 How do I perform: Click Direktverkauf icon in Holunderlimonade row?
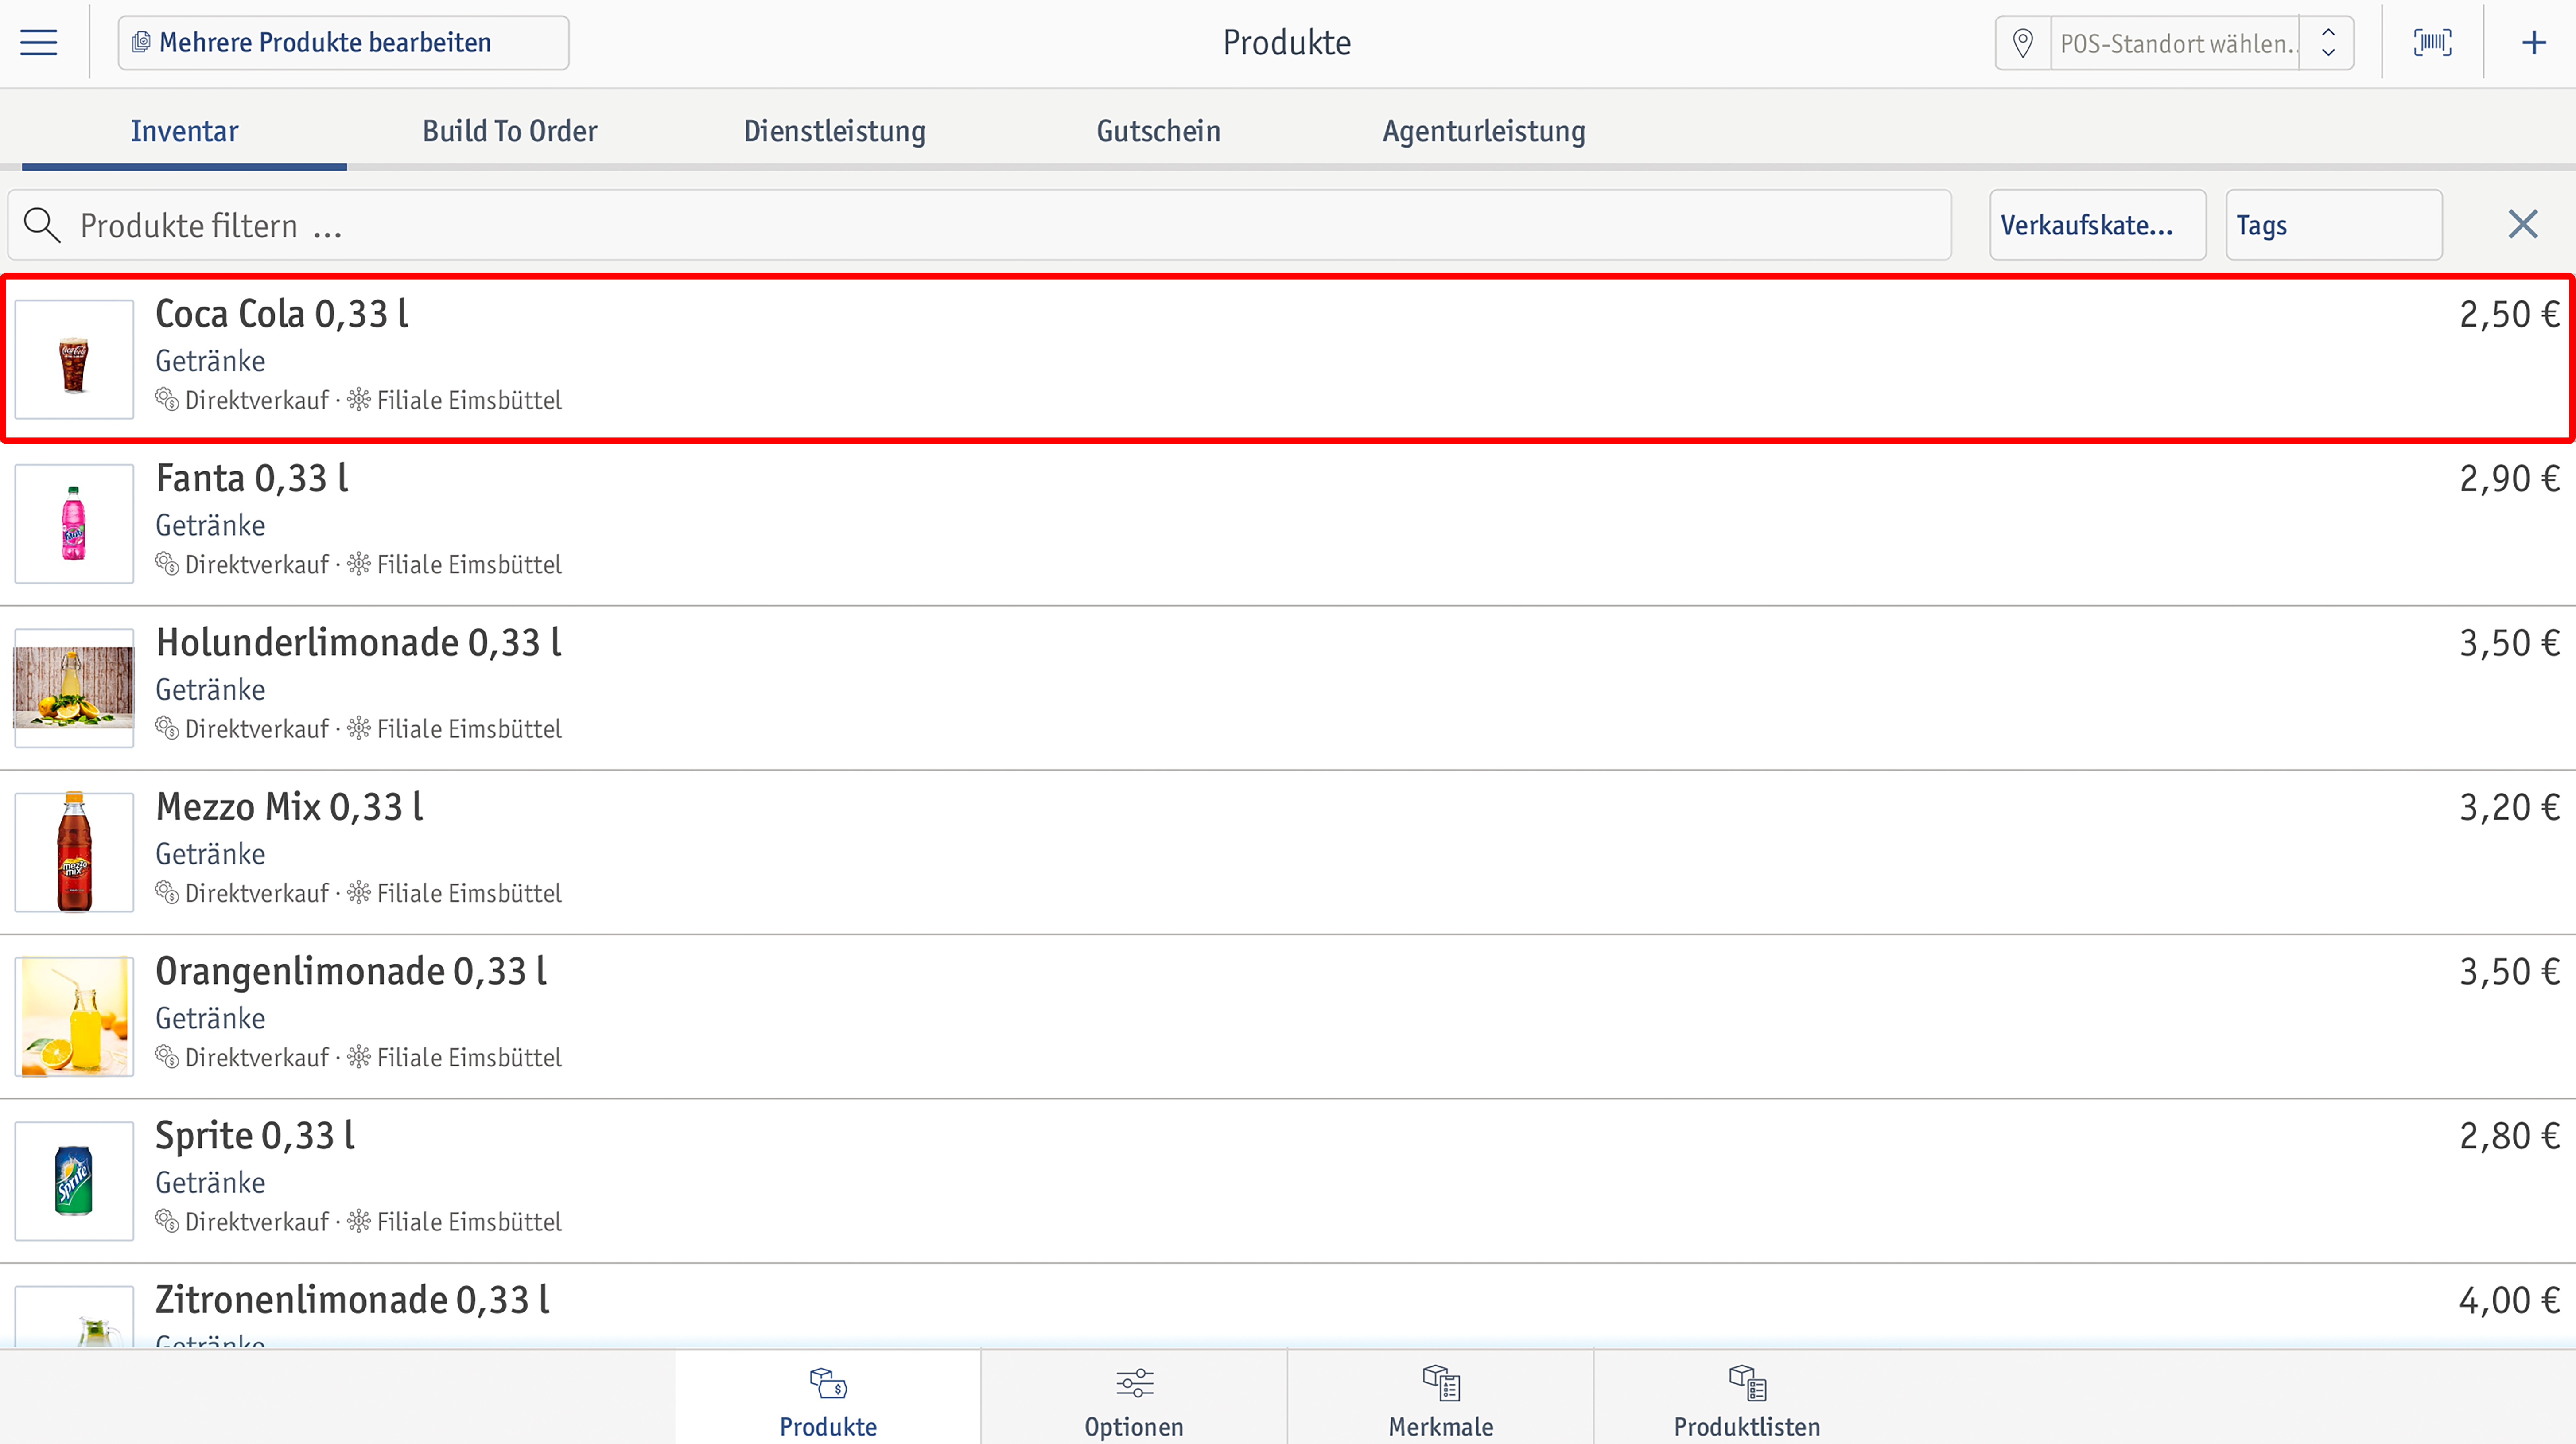(x=167, y=728)
